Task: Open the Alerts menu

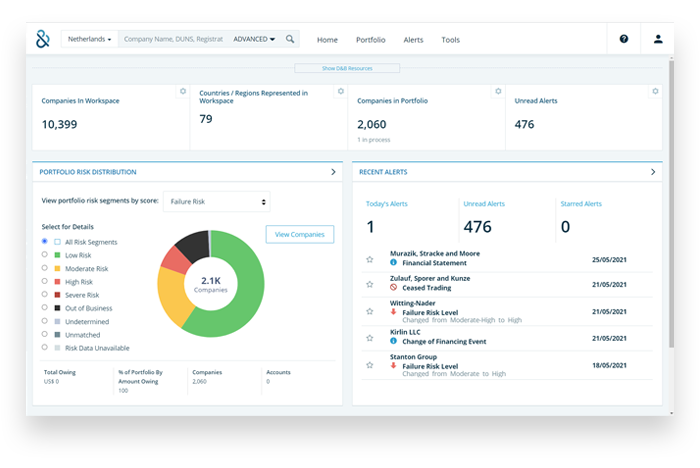Action: (x=413, y=40)
